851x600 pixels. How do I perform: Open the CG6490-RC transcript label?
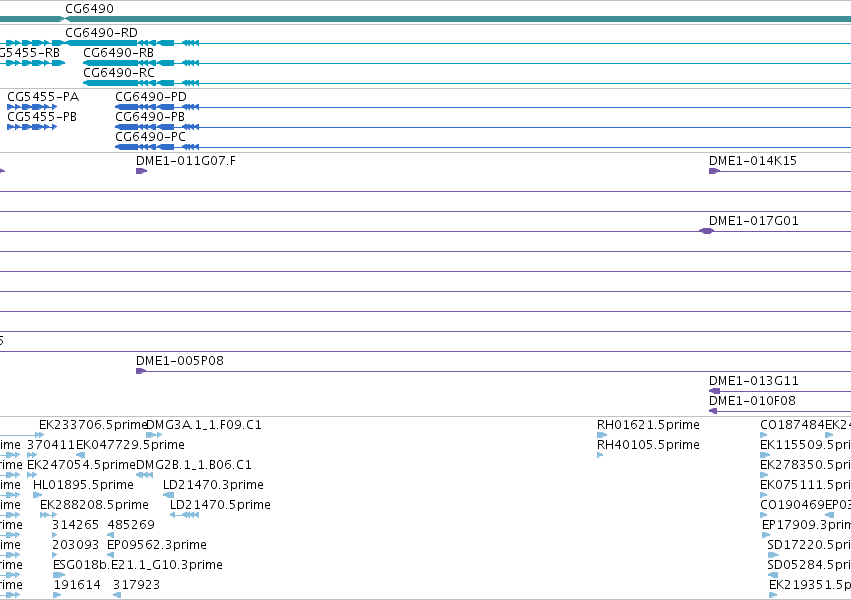(119, 73)
